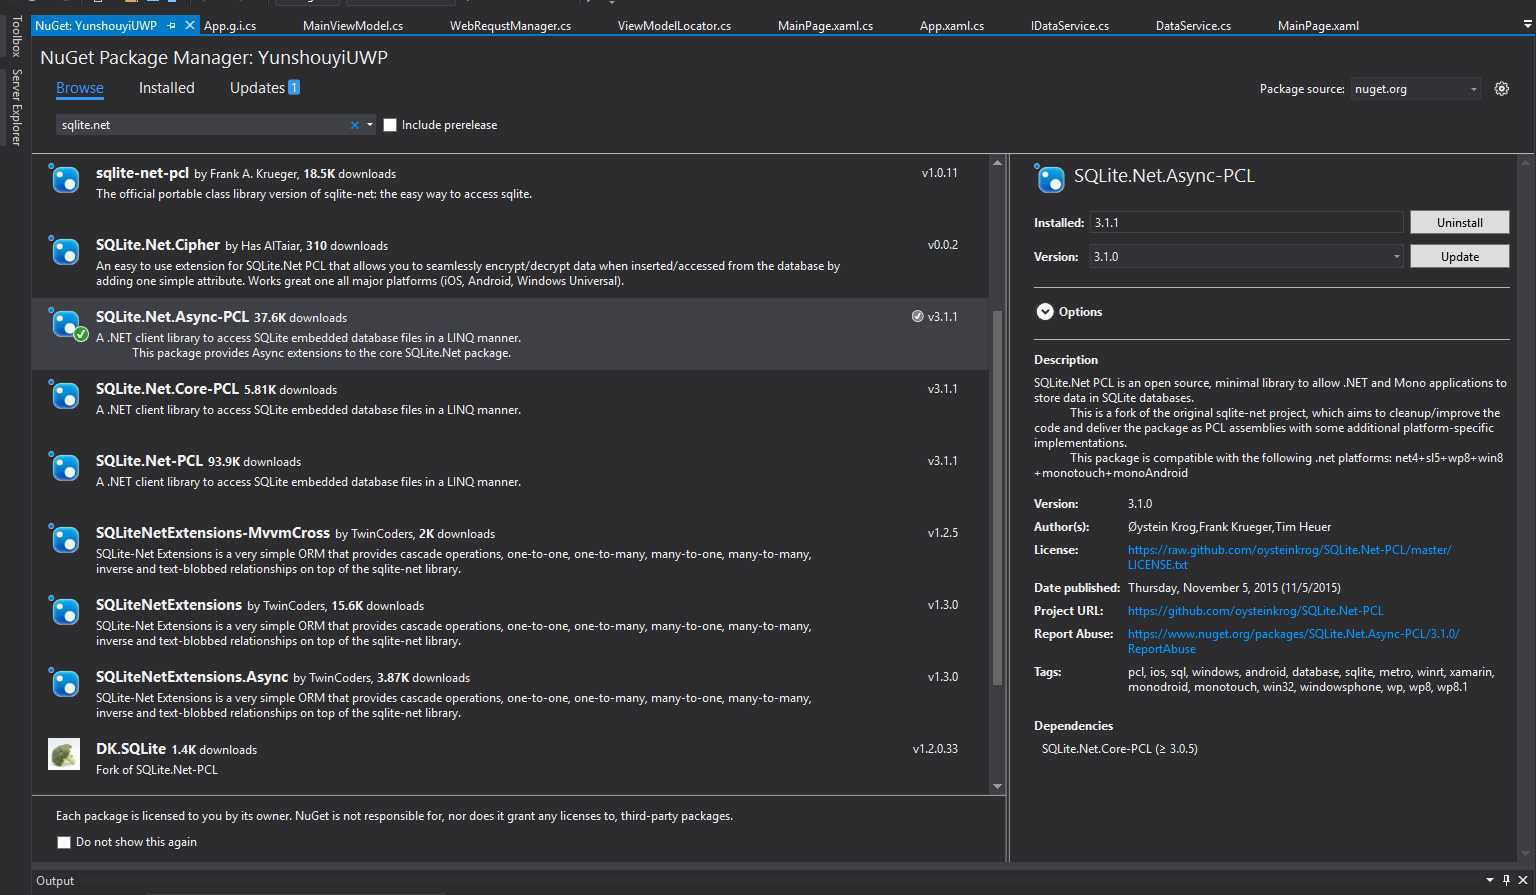
Task: Click the package list scrollbar thumb
Action: coord(997,497)
